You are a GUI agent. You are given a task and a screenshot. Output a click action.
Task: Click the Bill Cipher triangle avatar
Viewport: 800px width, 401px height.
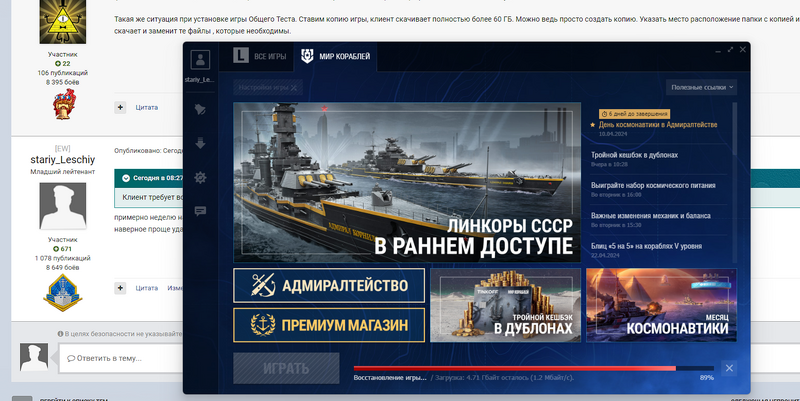[x=62, y=21]
